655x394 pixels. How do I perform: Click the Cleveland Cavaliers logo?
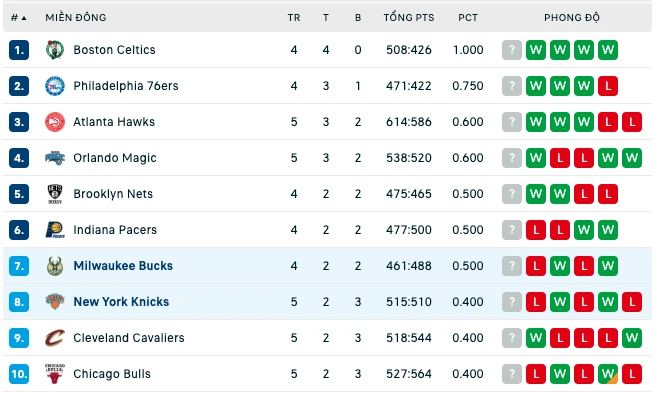coord(55,338)
